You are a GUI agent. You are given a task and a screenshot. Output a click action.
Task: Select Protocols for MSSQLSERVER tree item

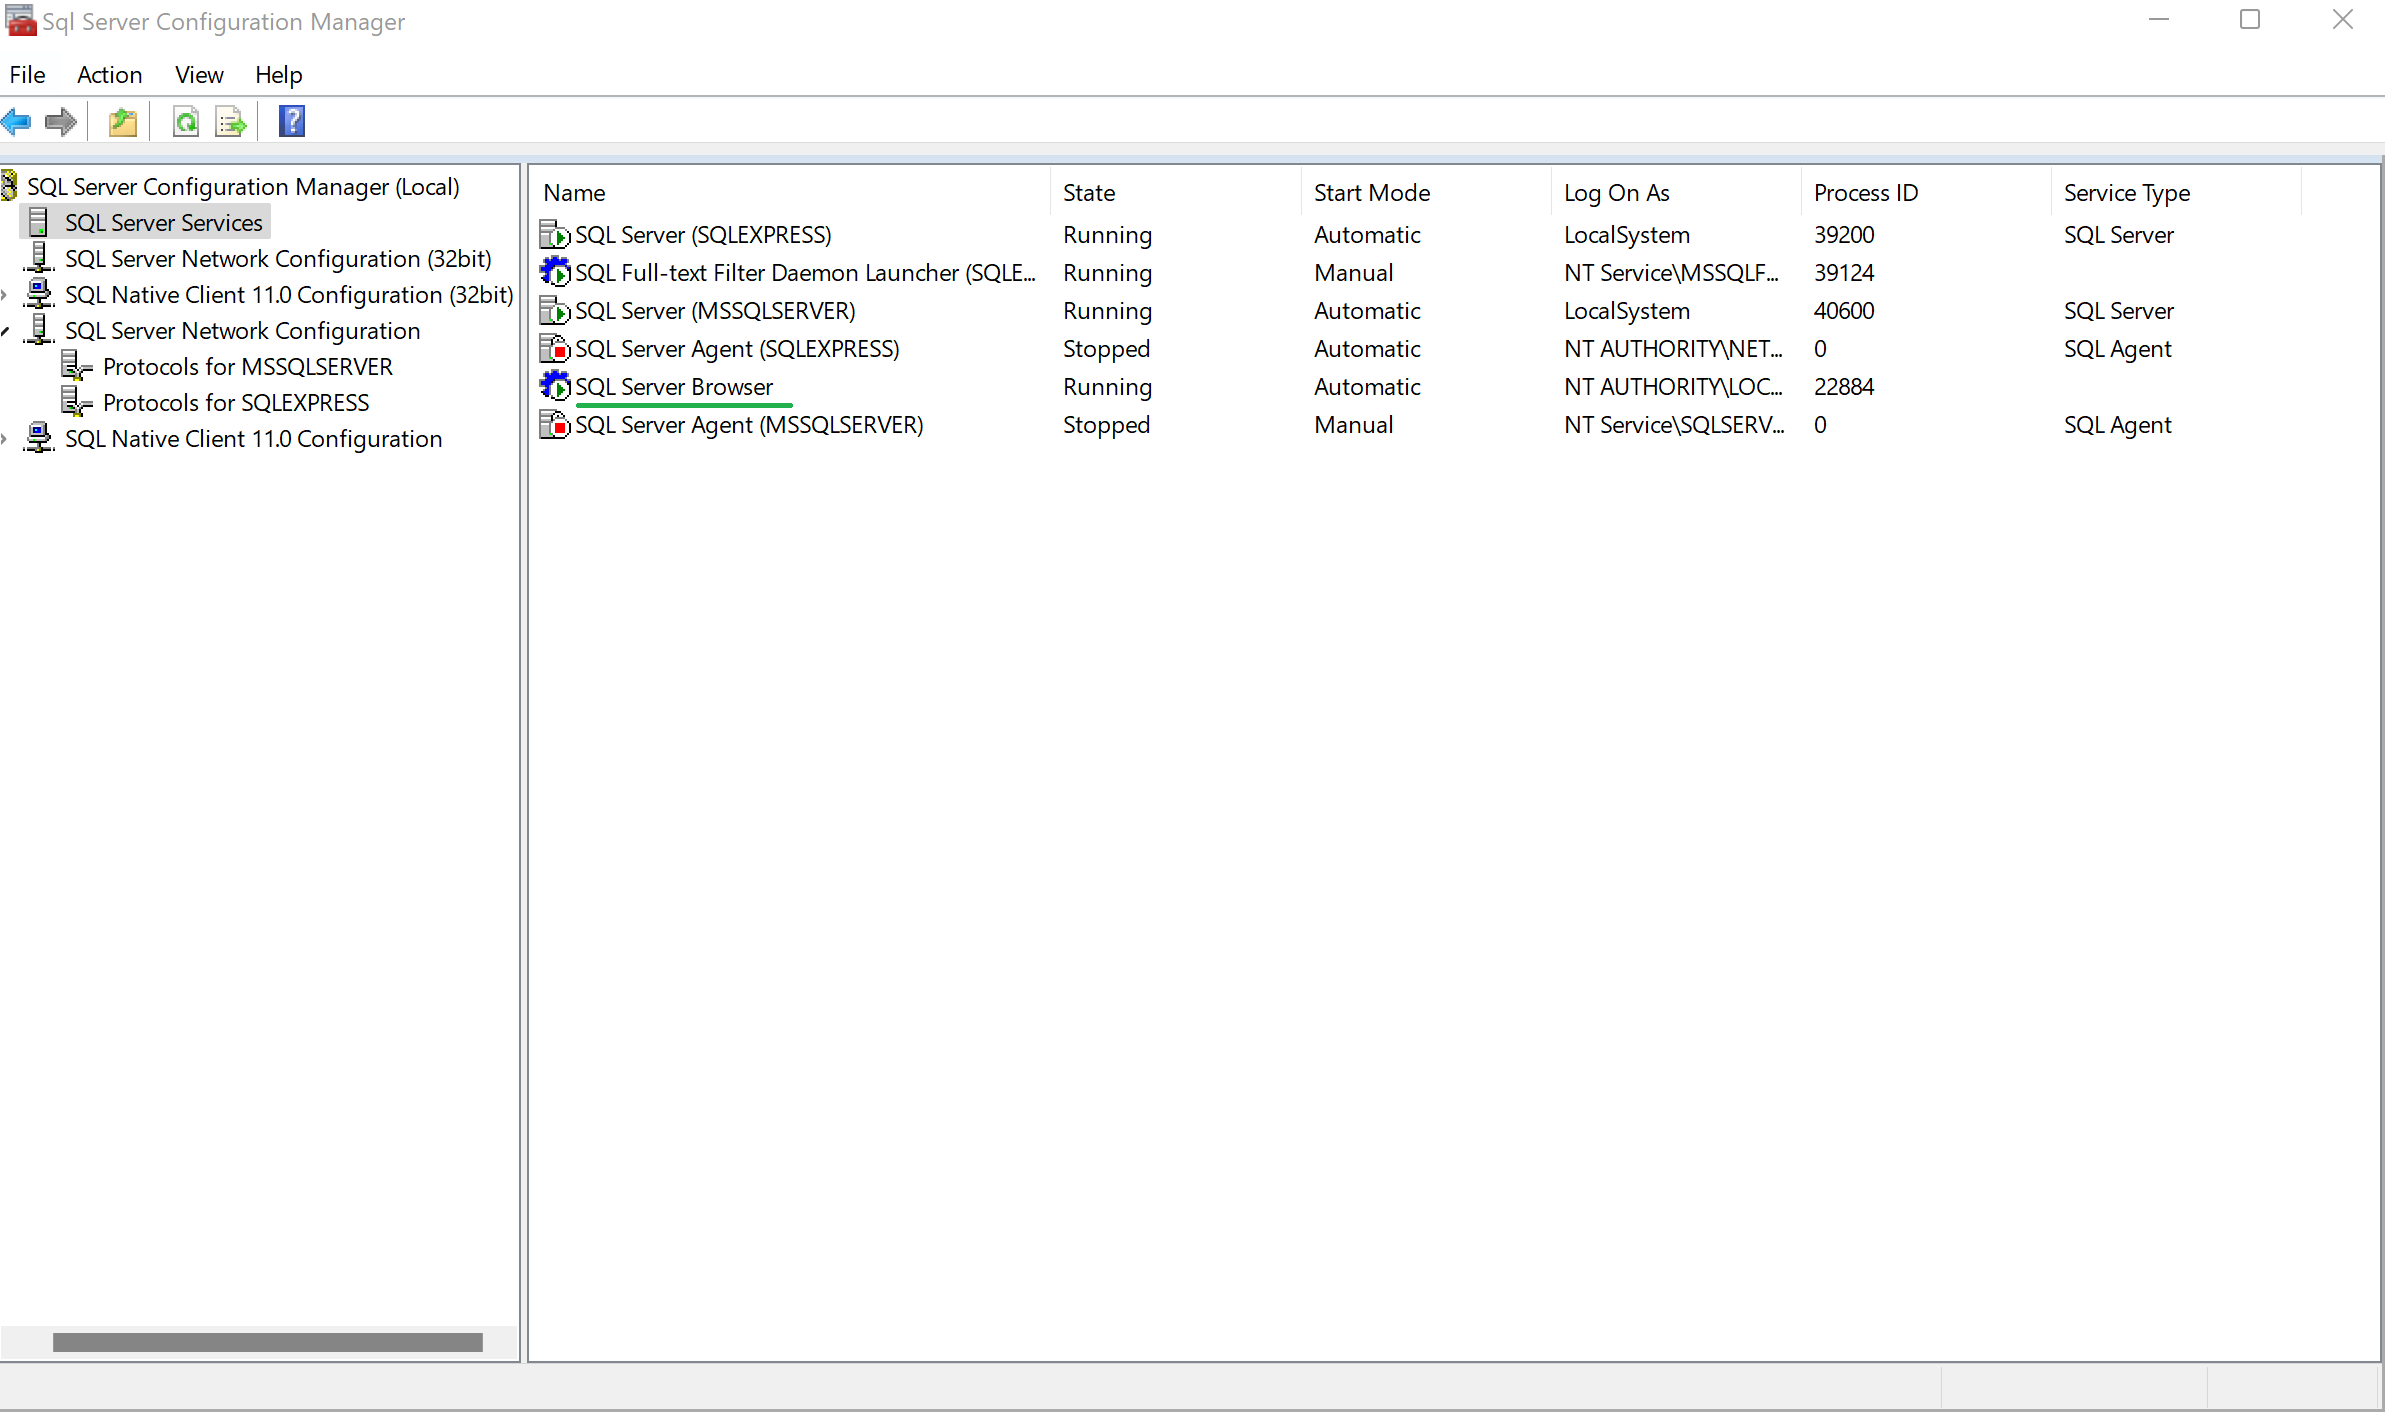point(248,366)
